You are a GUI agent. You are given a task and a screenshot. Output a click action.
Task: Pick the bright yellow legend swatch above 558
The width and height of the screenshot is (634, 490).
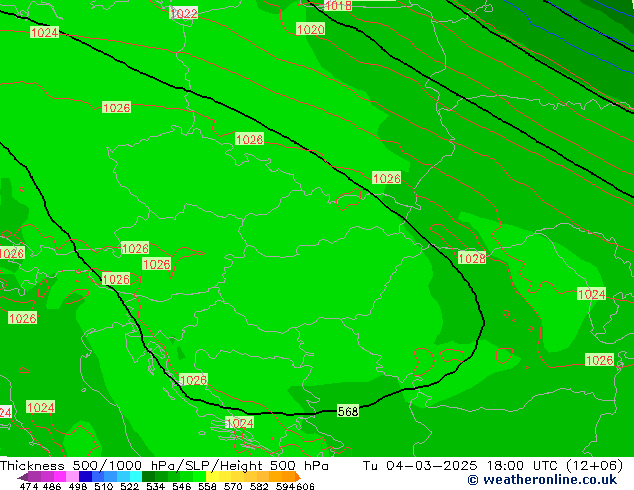coord(212,476)
